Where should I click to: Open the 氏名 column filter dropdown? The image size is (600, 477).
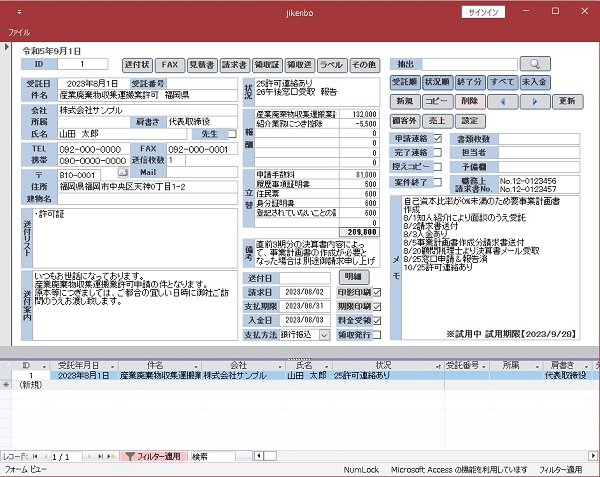326,366
